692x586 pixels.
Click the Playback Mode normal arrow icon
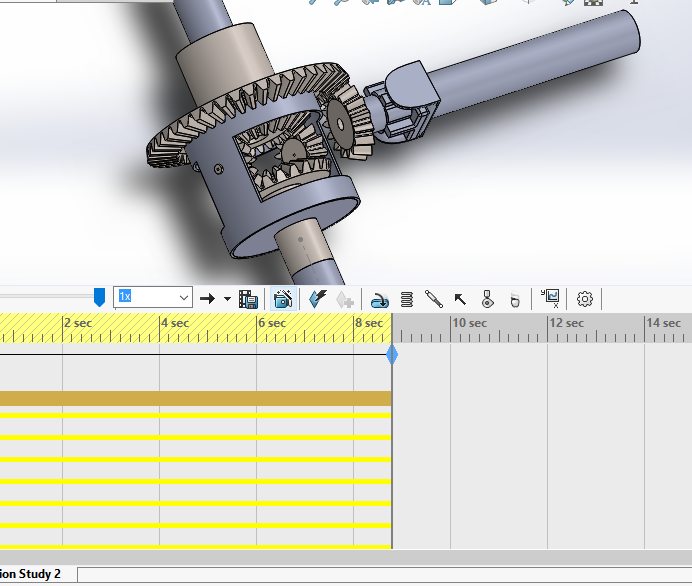click(x=207, y=299)
